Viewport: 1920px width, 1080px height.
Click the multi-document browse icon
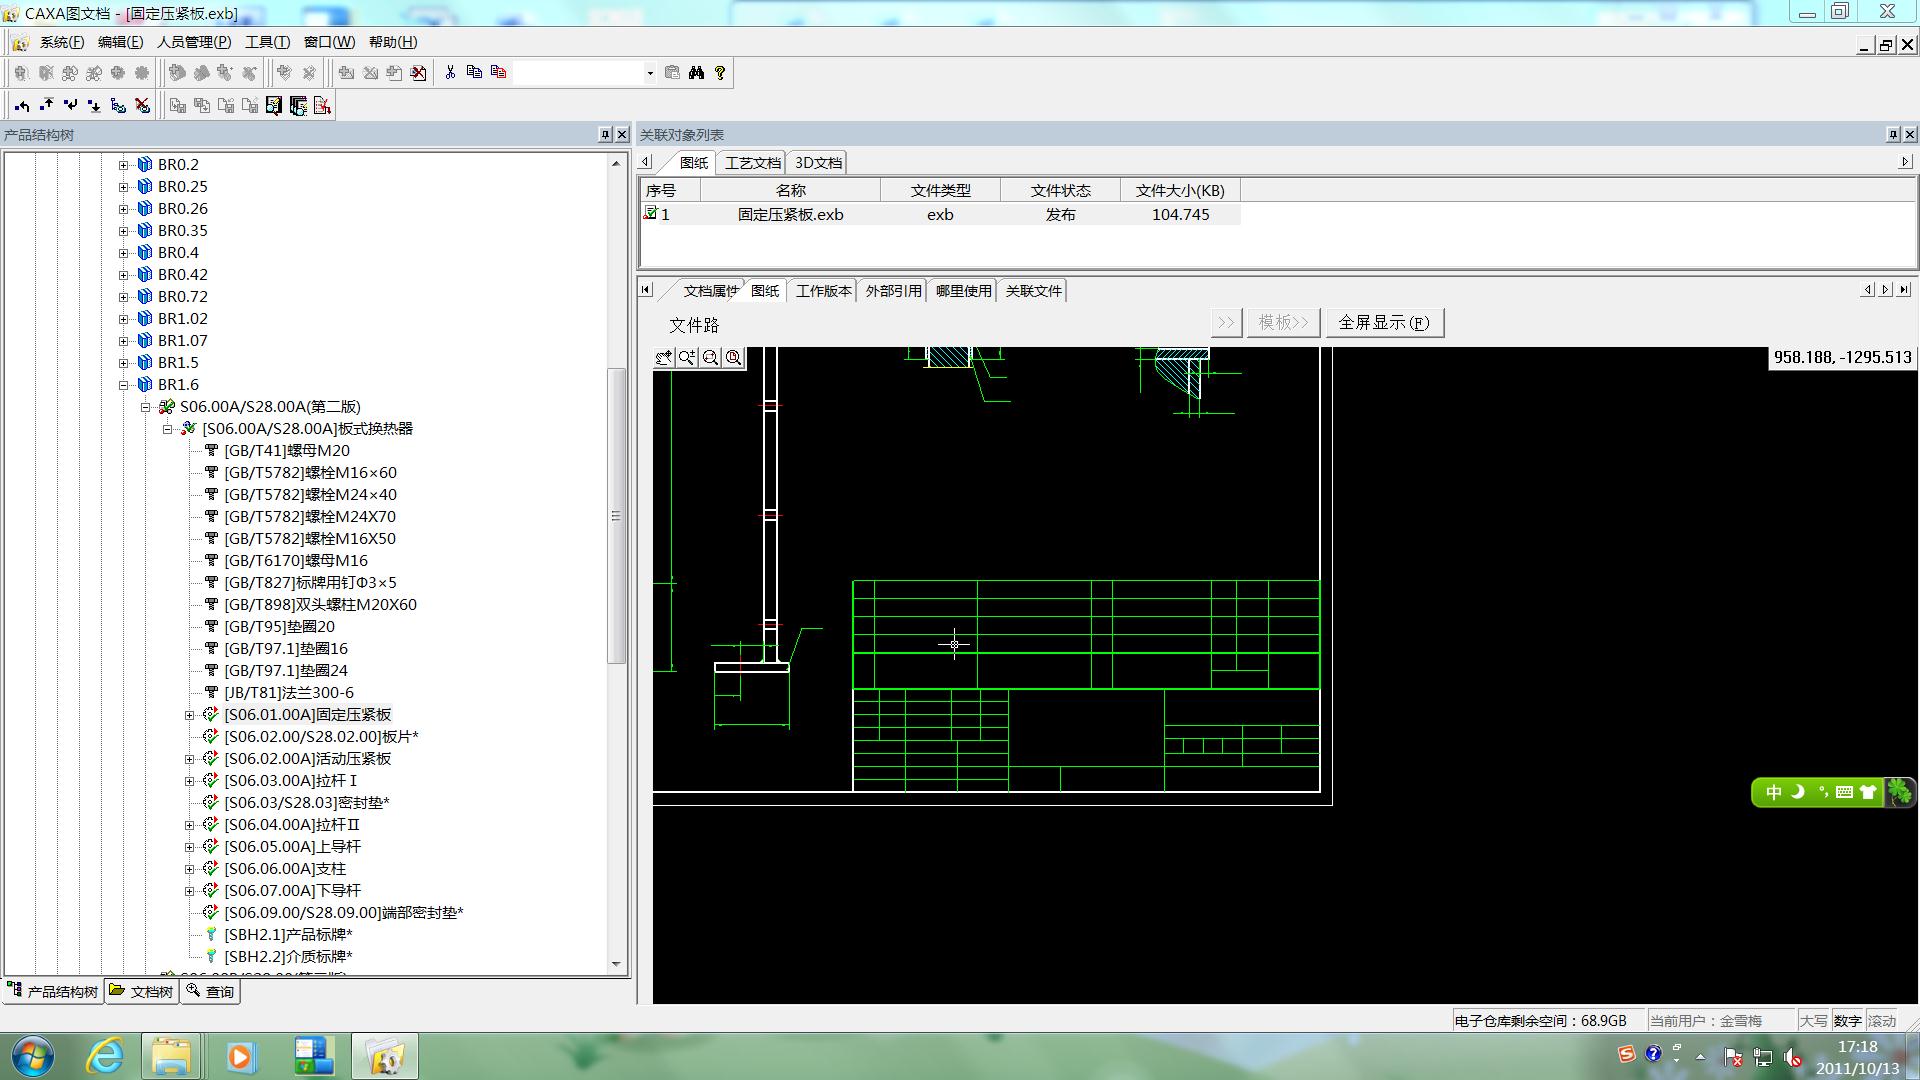298,106
